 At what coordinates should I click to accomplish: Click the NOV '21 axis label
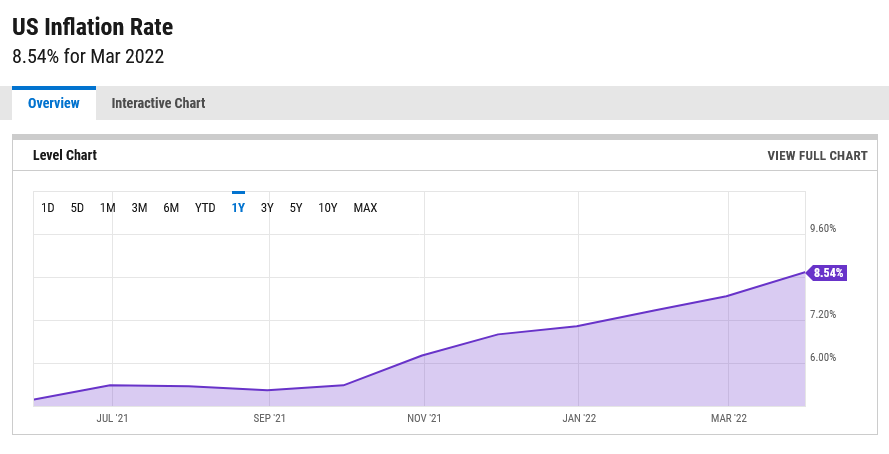(x=424, y=418)
